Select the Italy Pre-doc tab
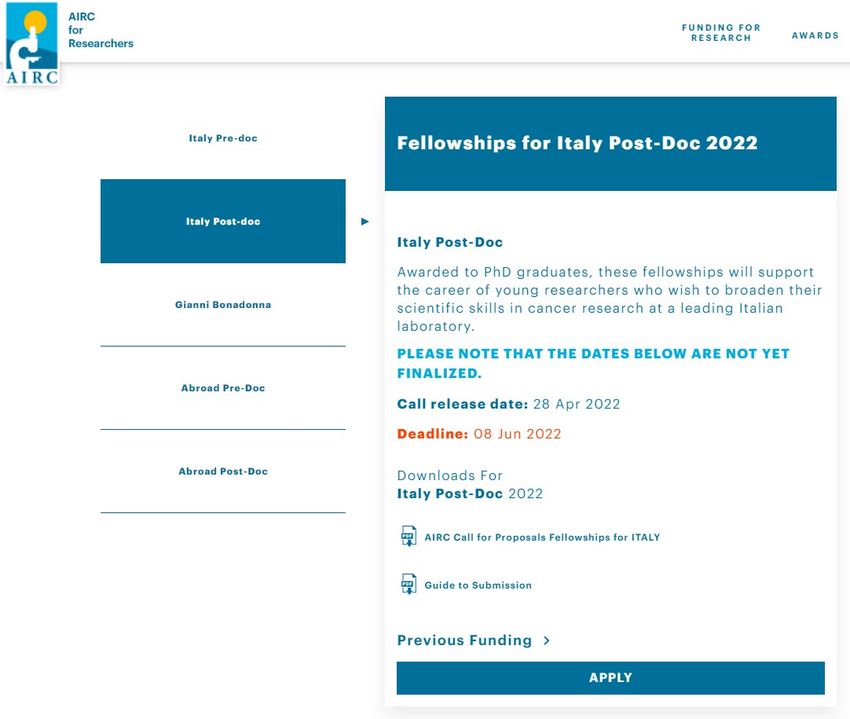The image size is (850, 719). (223, 138)
